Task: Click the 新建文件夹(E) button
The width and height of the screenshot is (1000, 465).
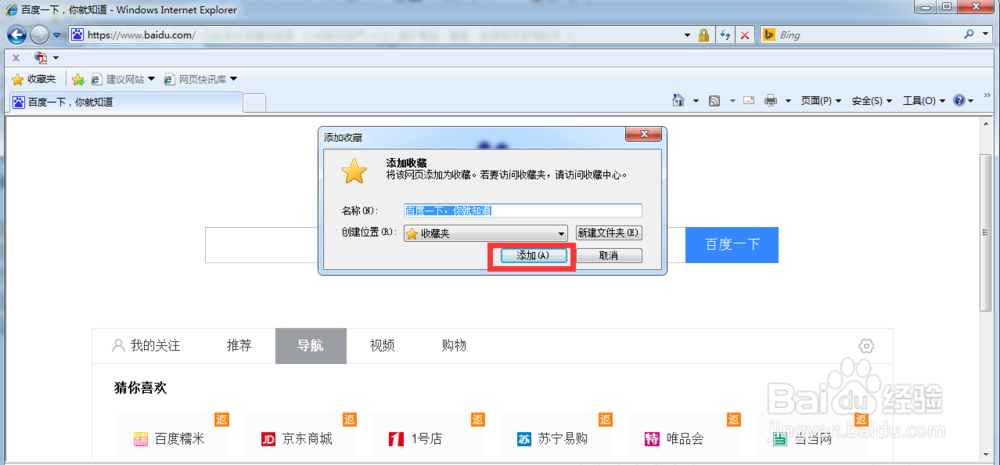Action: (x=608, y=233)
